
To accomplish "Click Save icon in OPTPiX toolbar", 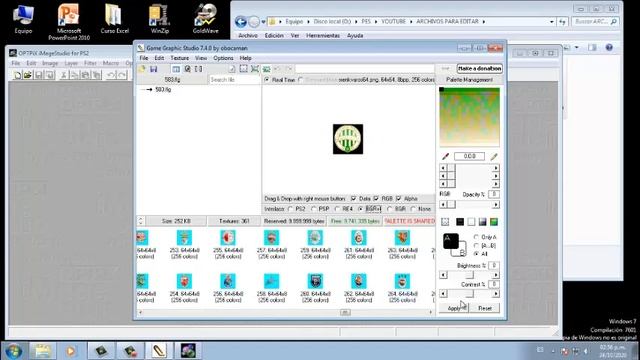I will point(39,75).
